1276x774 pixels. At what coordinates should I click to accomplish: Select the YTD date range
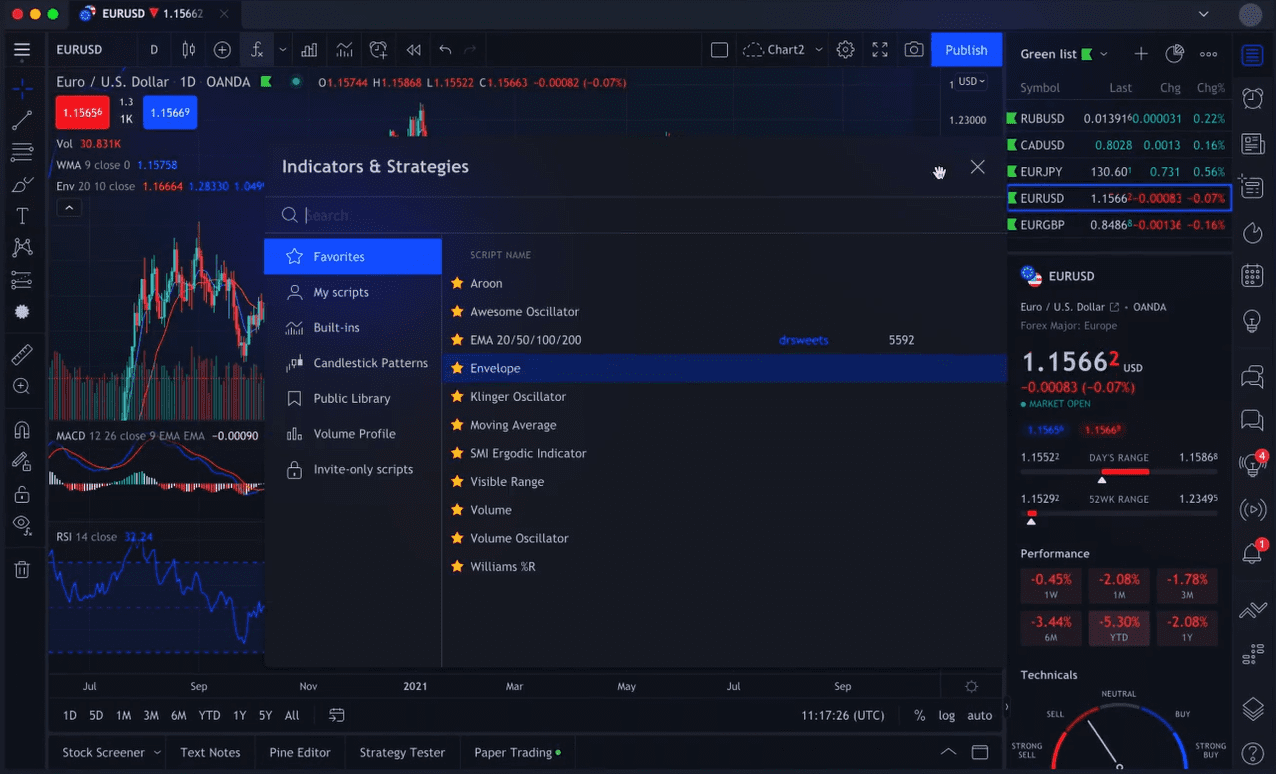[x=209, y=715]
